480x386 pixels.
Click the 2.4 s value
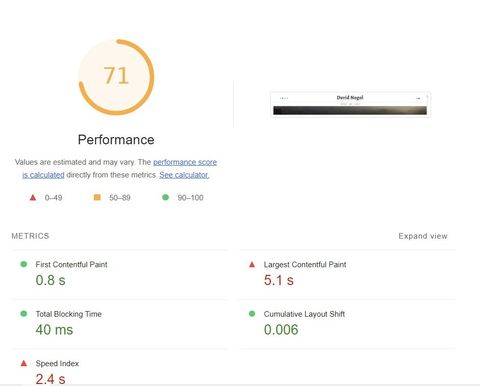pos(50,379)
